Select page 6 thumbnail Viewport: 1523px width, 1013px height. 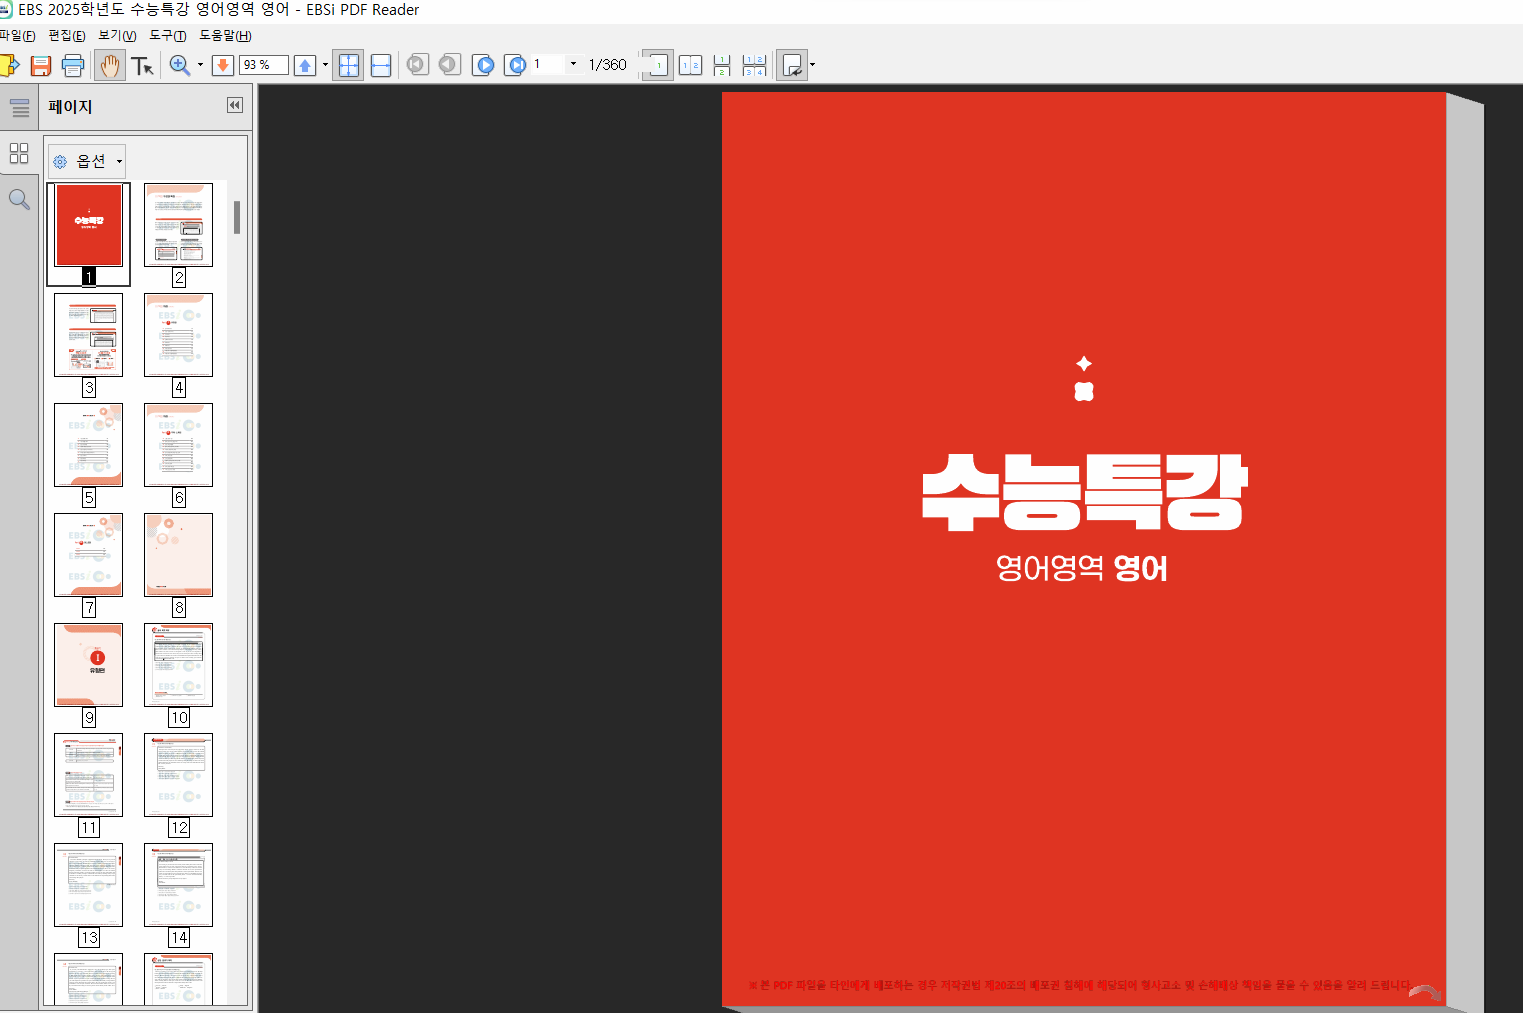(x=178, y=445)
